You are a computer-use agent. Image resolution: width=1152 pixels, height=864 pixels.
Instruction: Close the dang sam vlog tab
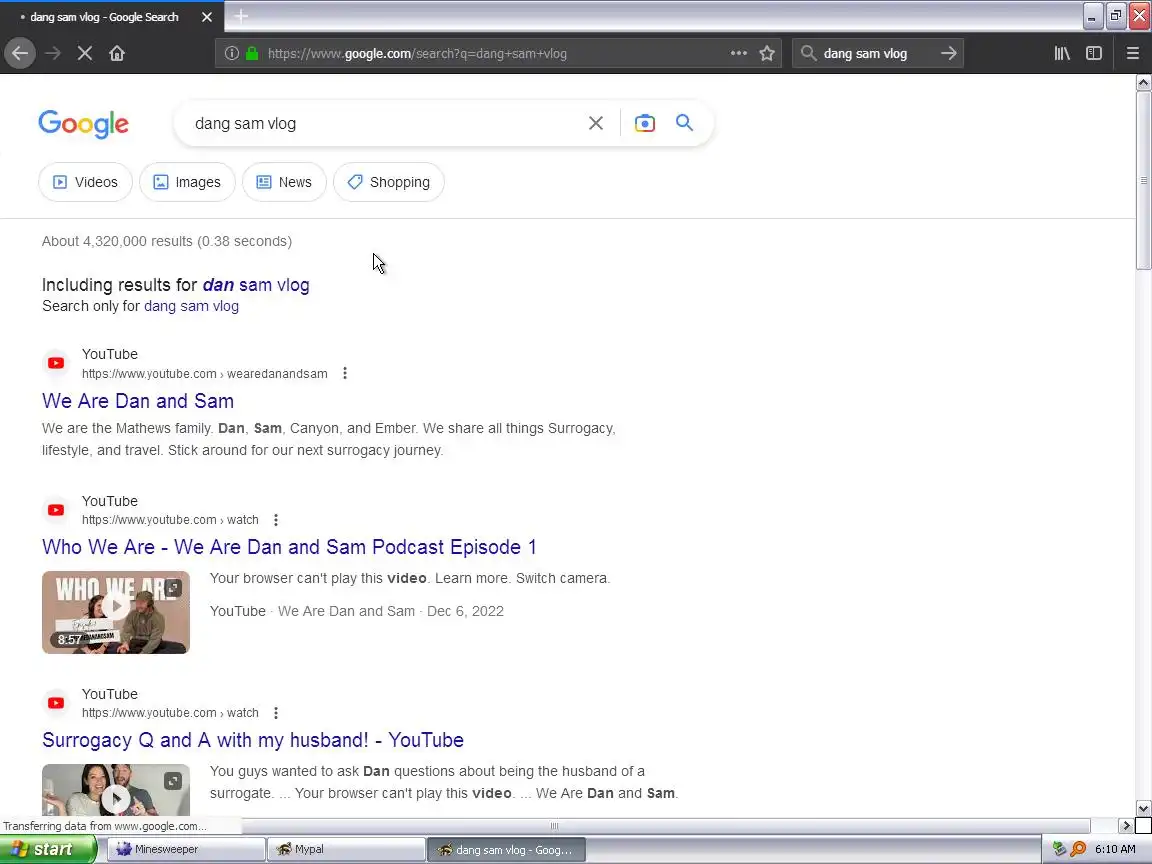point(207,16)
